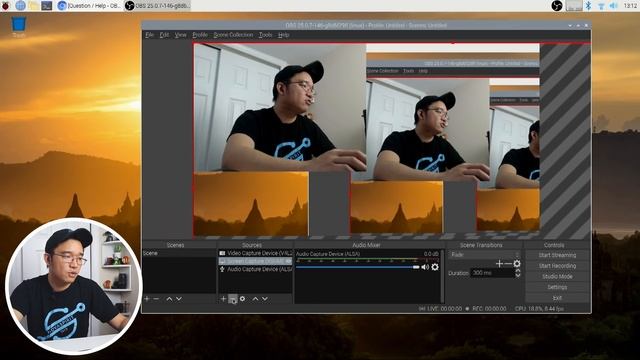Open the Profile menu
The image size is (640, 360).
point(200,35)
